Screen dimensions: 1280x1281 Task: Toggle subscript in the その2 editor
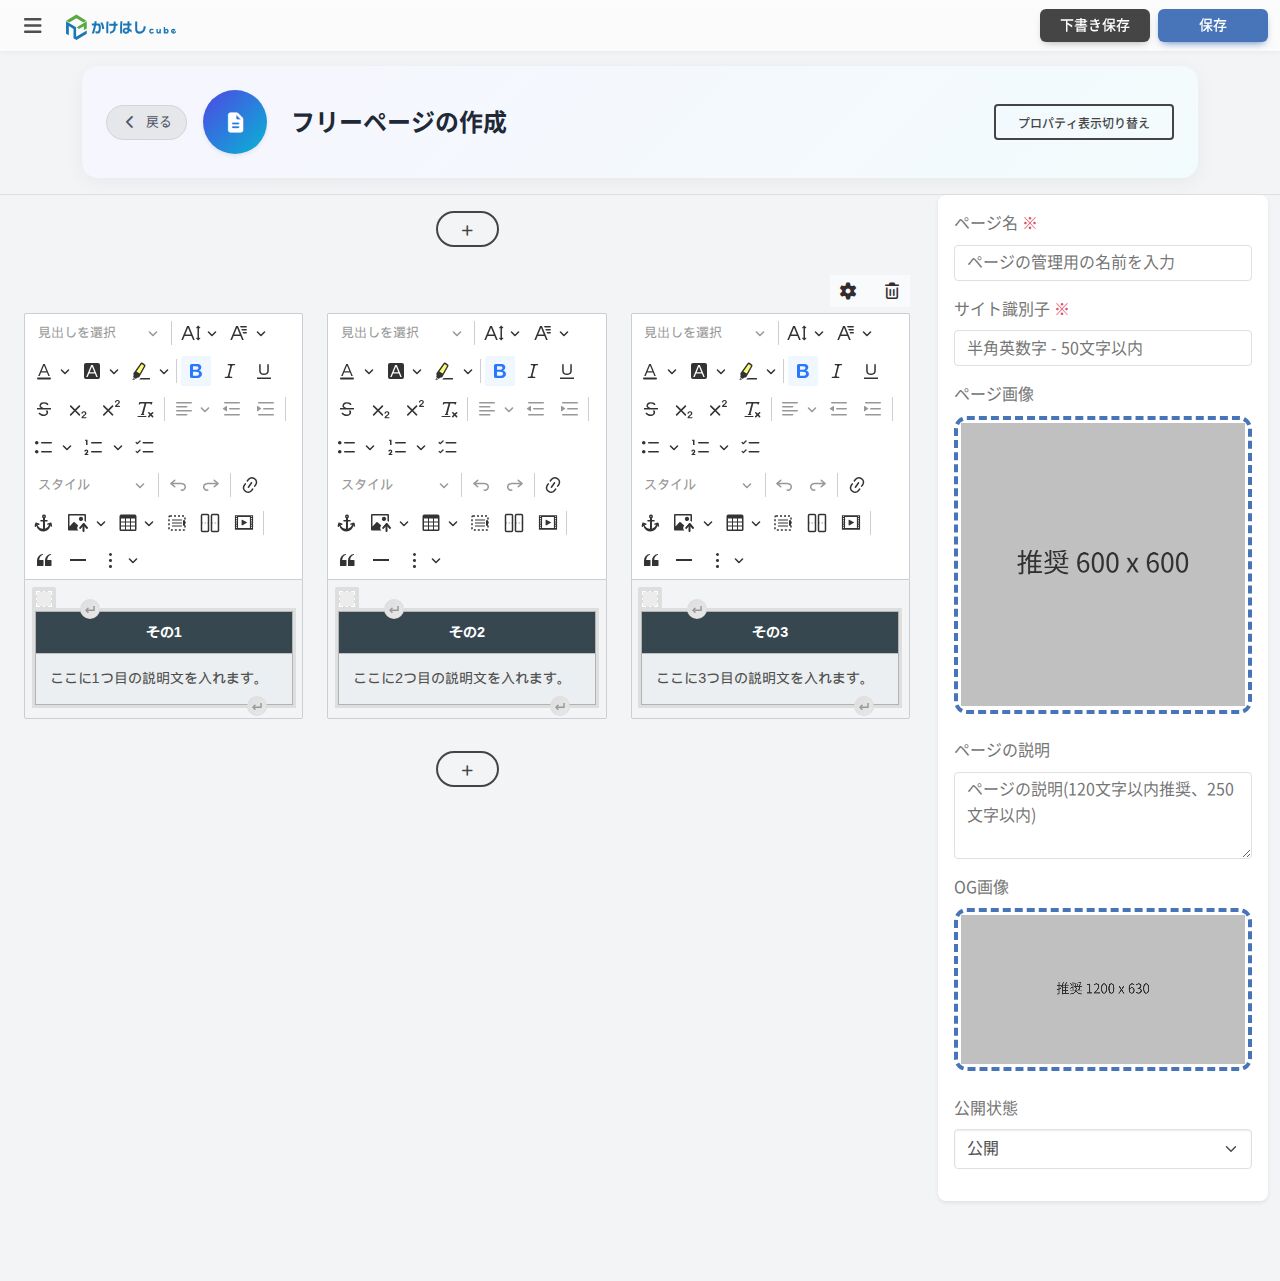tap(381, 409)
